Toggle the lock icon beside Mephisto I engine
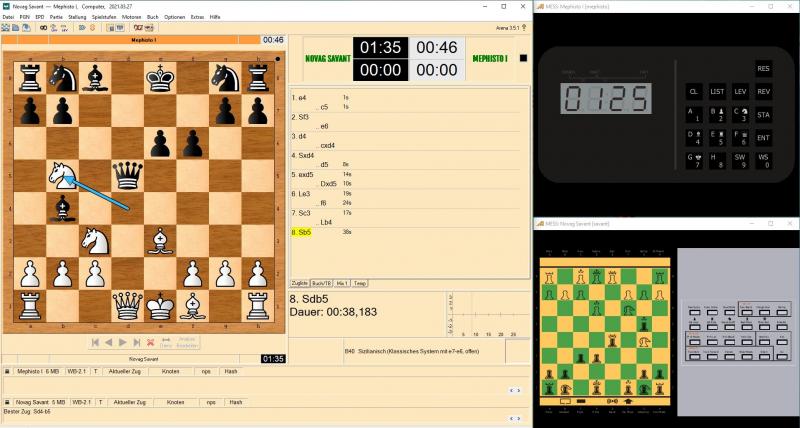 (8, 373)
